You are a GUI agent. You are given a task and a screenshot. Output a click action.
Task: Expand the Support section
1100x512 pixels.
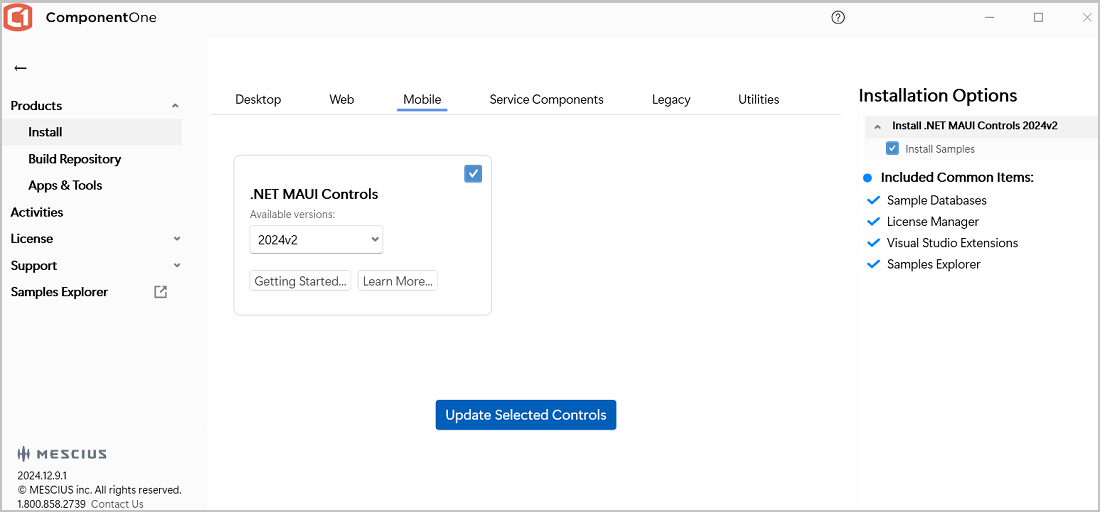pos(176,266)
